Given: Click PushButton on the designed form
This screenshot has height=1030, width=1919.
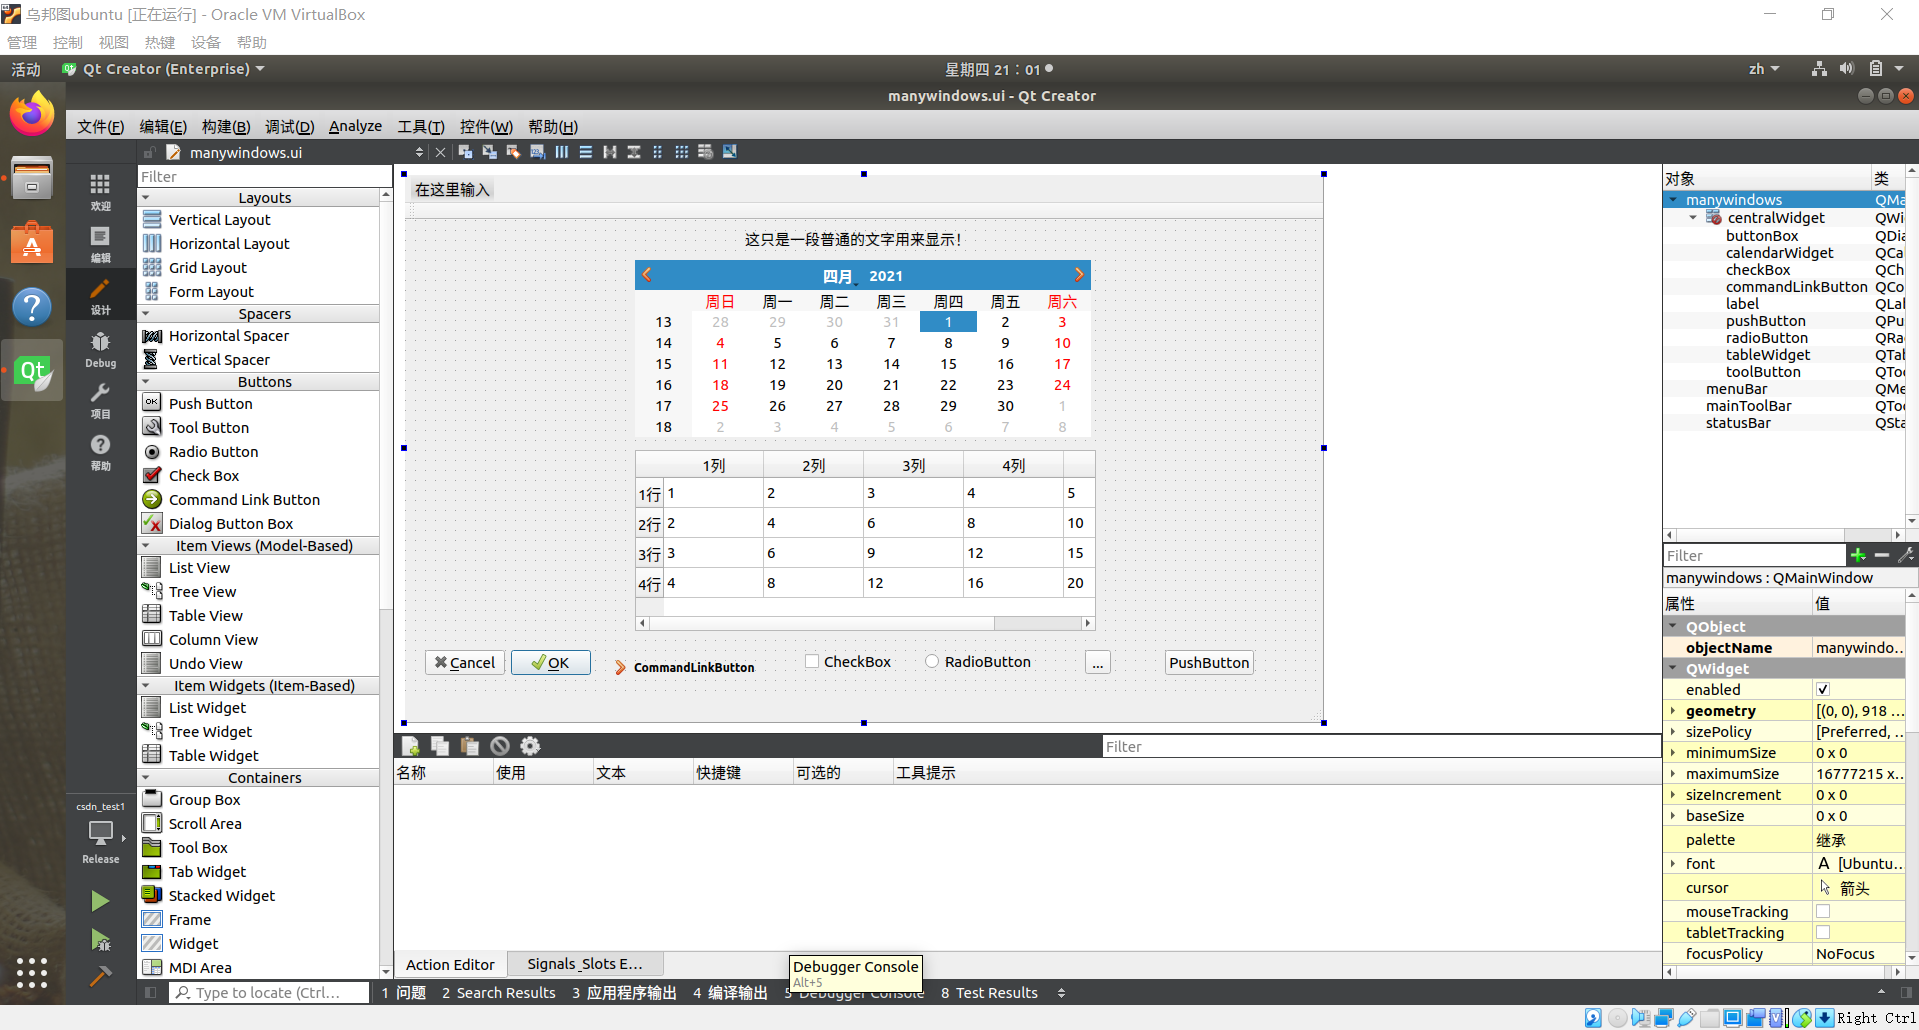Looking at the screenshot, I should 1208,662.
